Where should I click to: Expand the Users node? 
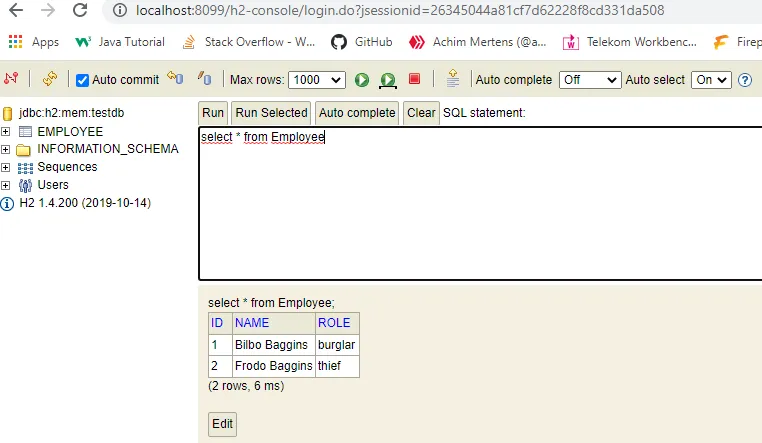pyautogui.click(x=5, y=186)
